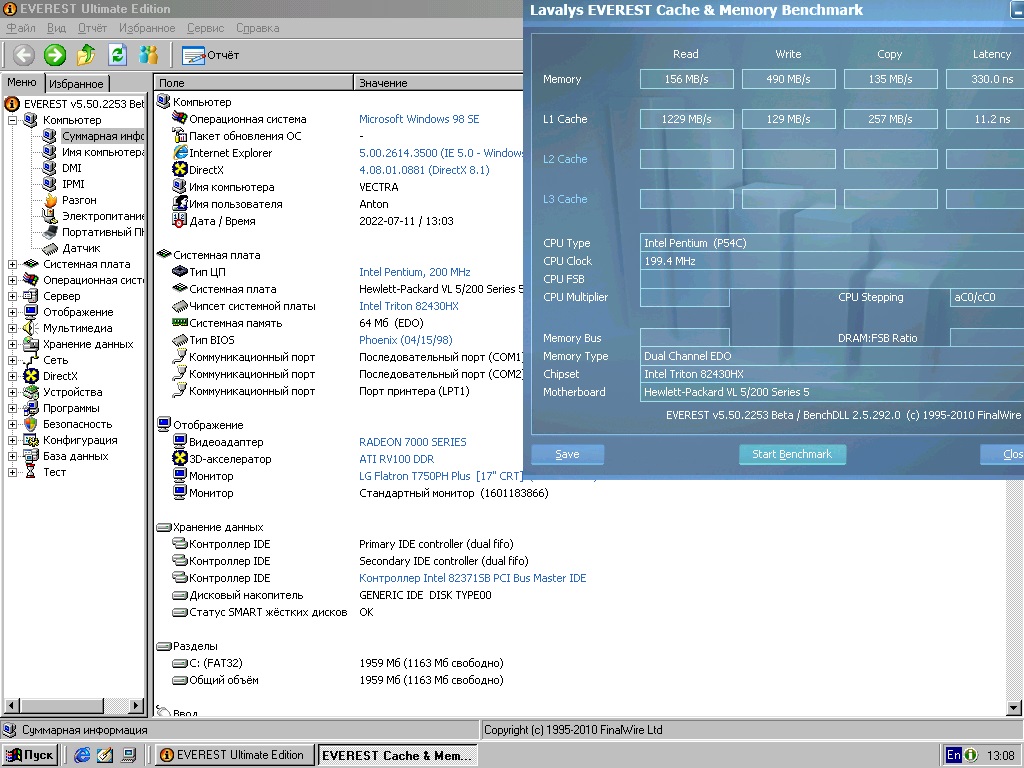Click the Пуск start button

[30, 755]
